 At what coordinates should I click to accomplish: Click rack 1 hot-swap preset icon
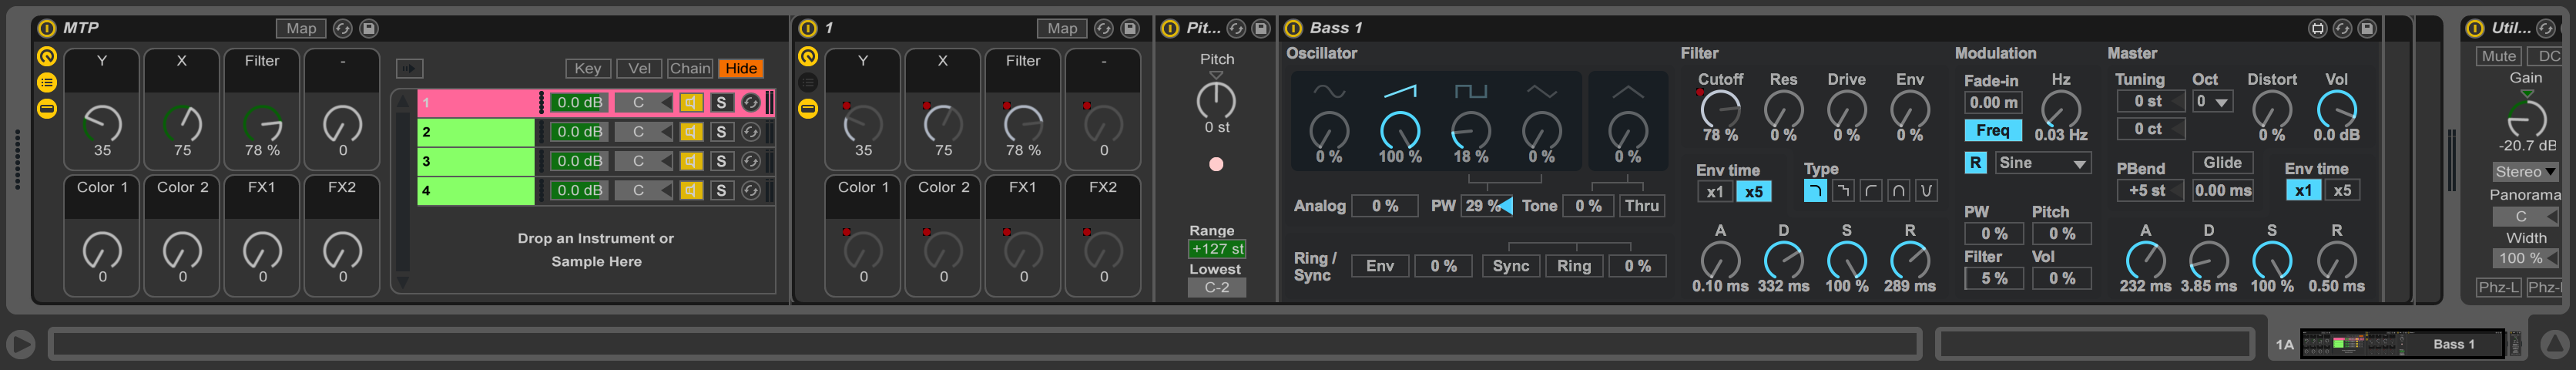click(1103, 28)
